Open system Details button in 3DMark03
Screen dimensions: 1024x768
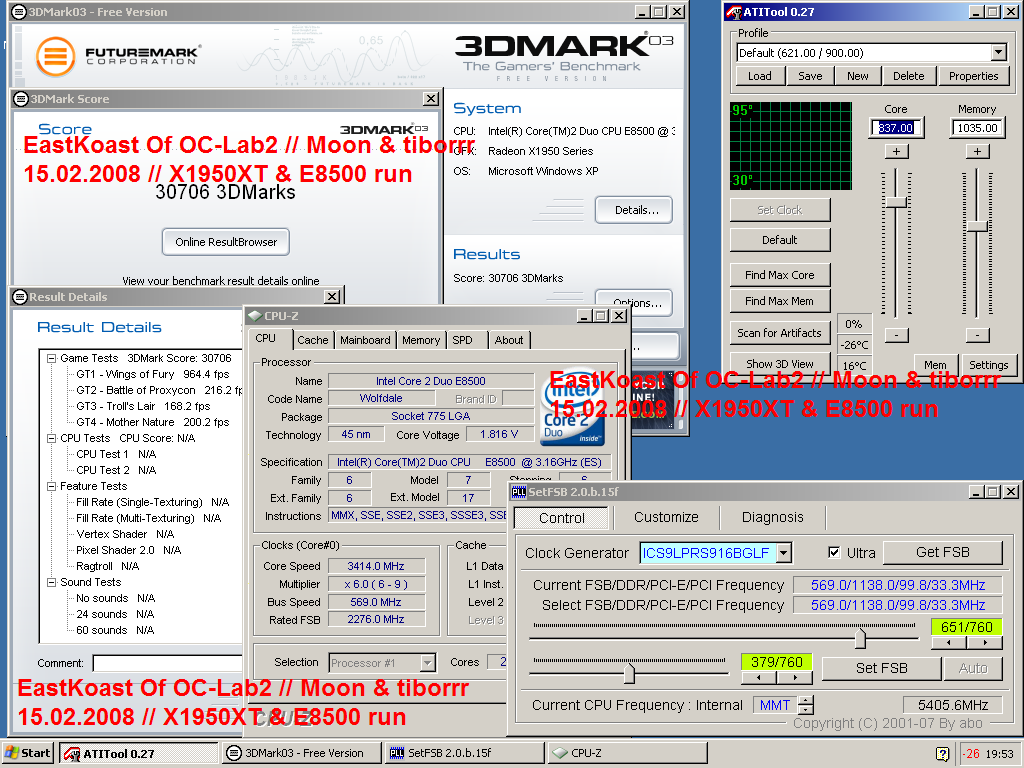coord(633,210)
